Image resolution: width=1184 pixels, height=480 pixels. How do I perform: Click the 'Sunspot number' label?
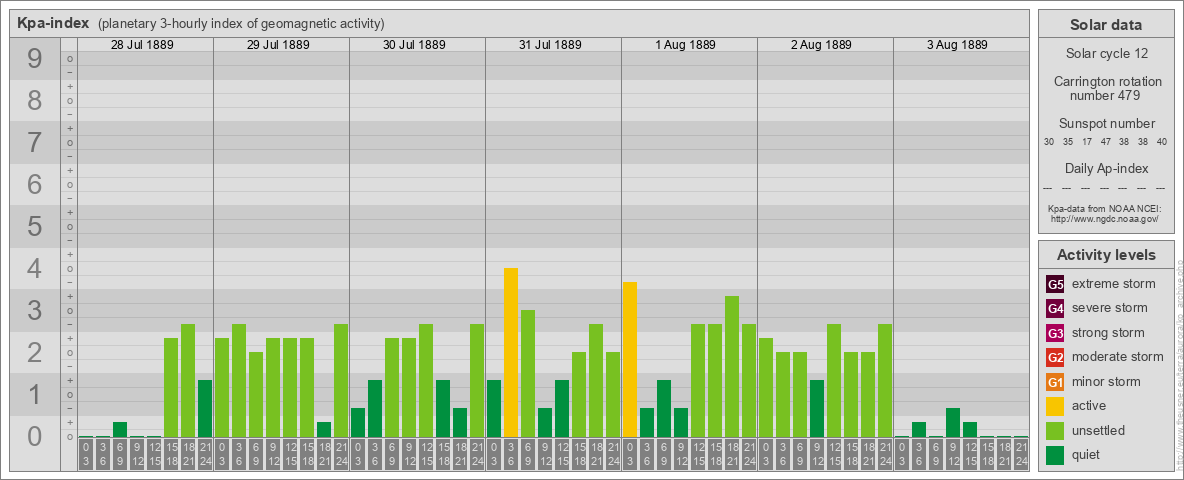tap(1107, 124)
